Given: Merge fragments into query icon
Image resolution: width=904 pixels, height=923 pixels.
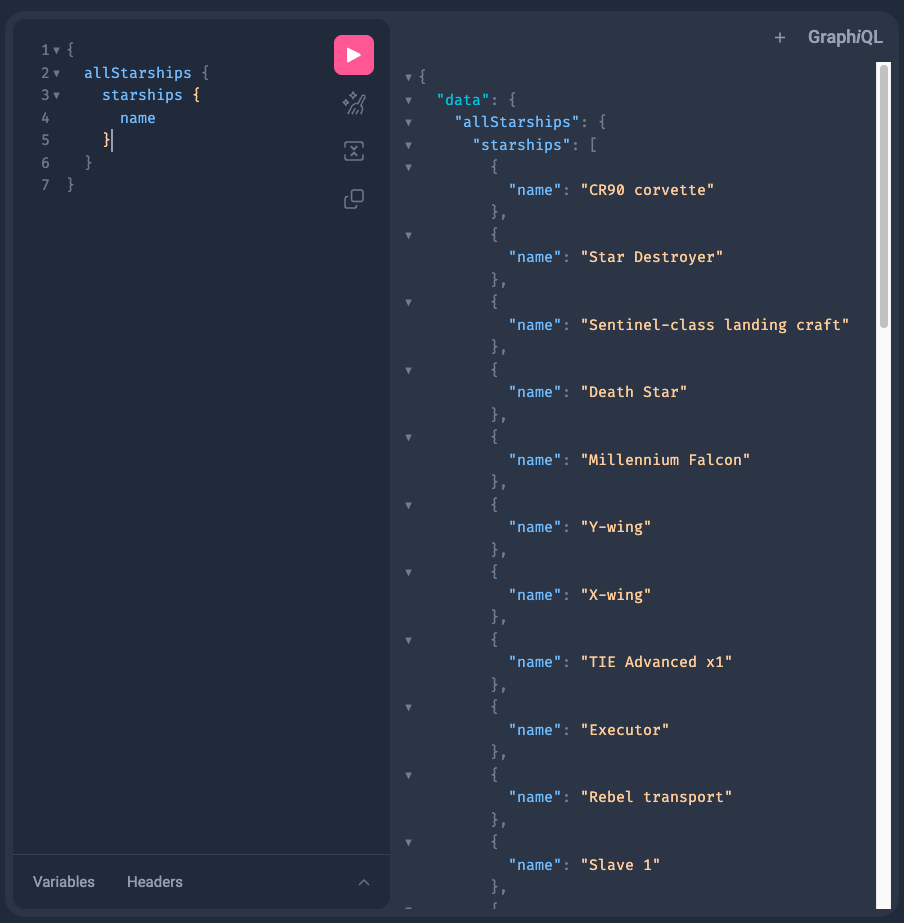Looking at the screenshot, I should click(x=354, y=151).
